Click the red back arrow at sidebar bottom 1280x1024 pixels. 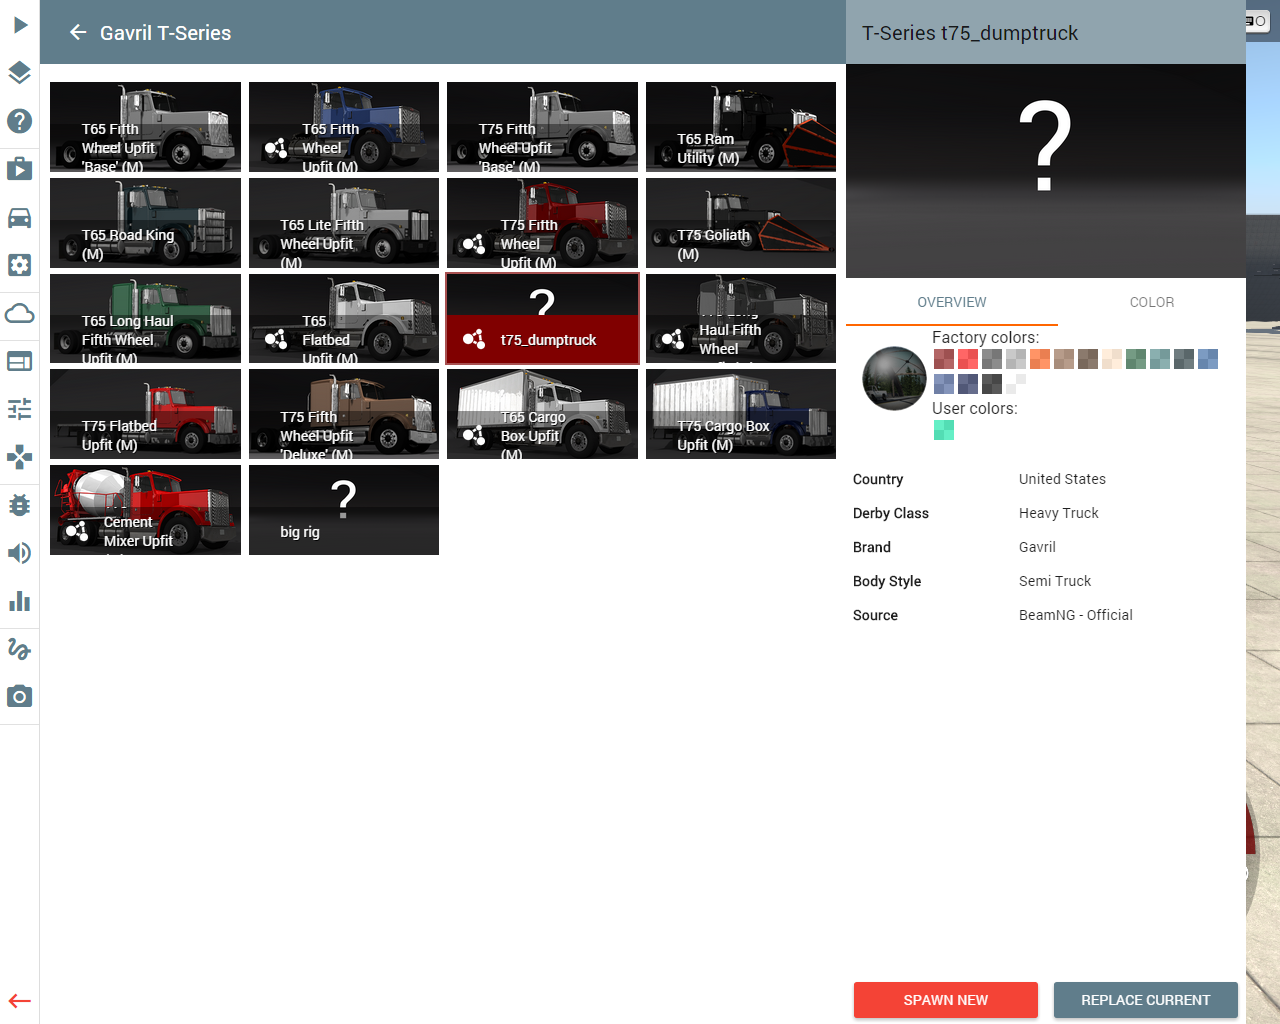[20, 1001]
